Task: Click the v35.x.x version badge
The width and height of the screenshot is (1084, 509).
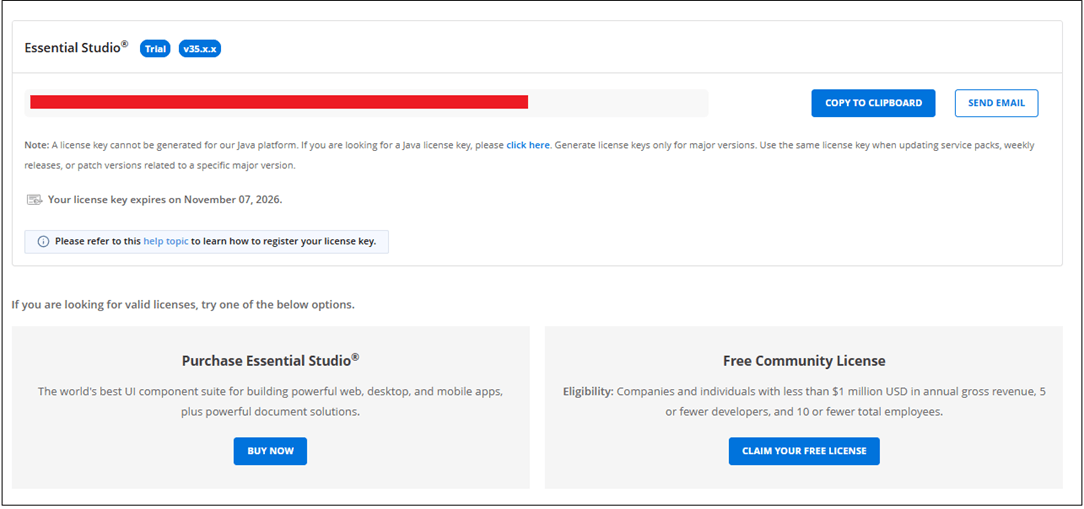Action: pyautogui.click(x=200, y=48)
